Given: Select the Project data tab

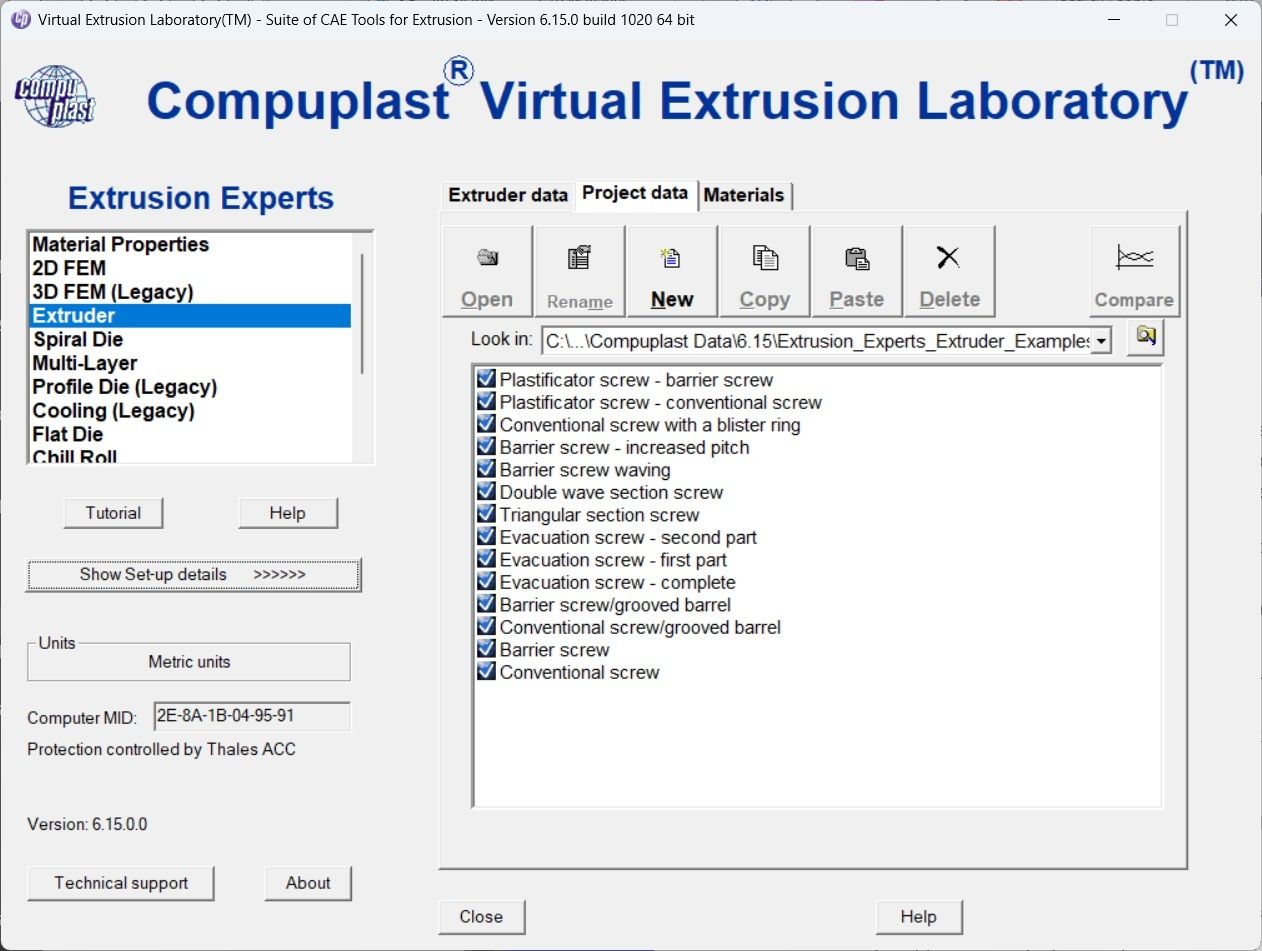Looking at the screenshot, I should (x=635, y=193).
